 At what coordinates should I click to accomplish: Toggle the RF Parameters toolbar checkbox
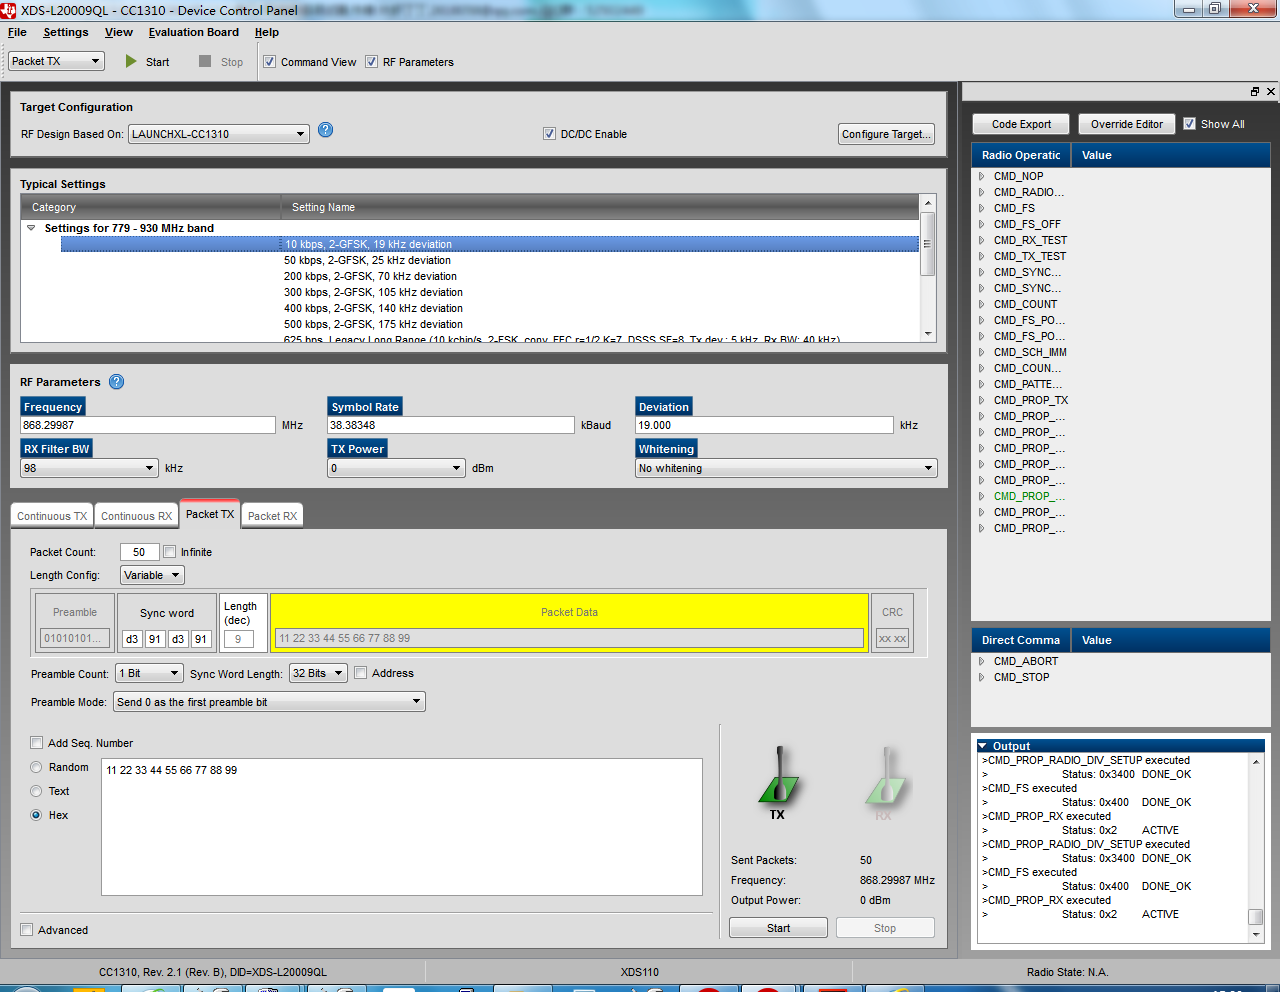(x=371, y=61)
